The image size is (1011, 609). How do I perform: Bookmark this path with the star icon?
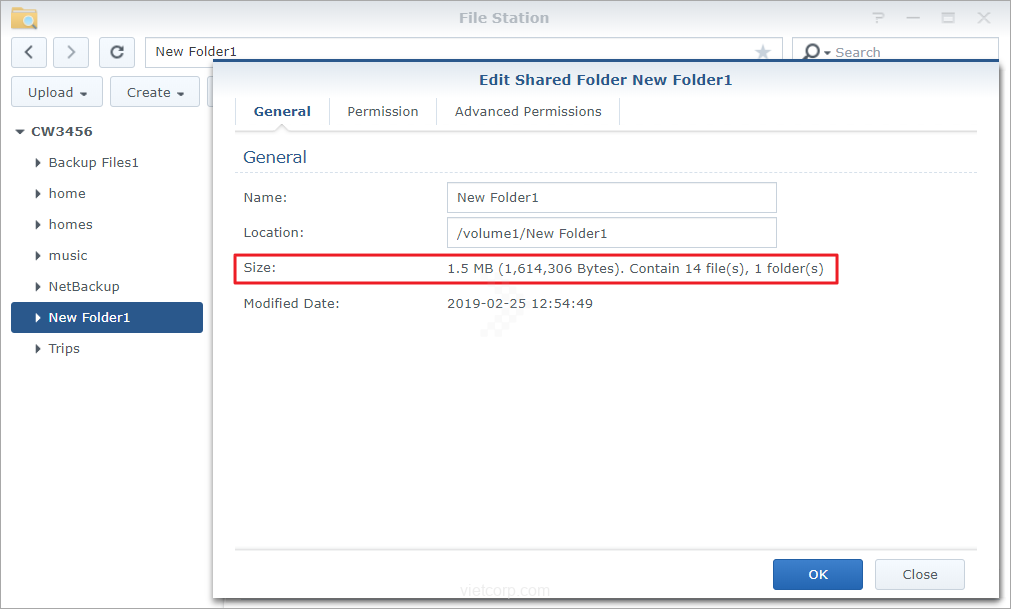tap(763, 52)
